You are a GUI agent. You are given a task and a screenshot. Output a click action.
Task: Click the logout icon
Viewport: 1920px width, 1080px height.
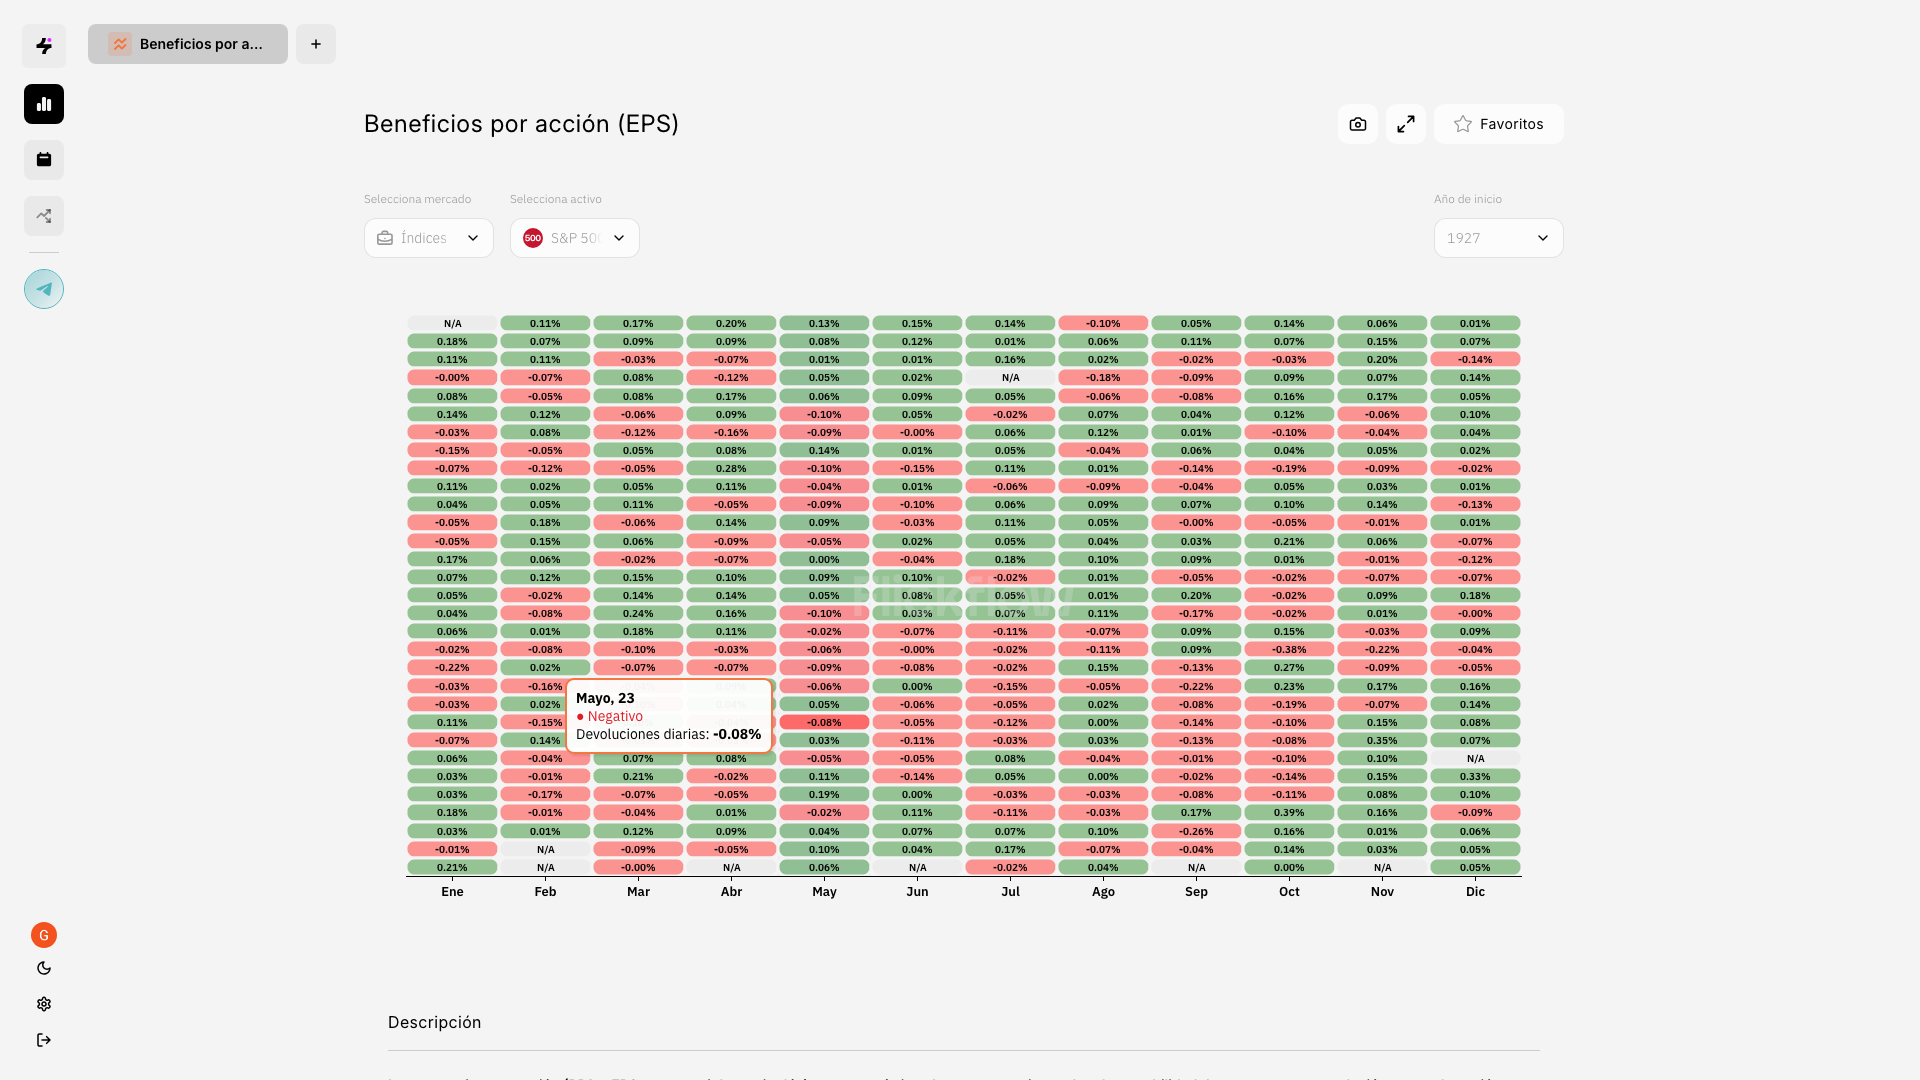[44, 1040]
